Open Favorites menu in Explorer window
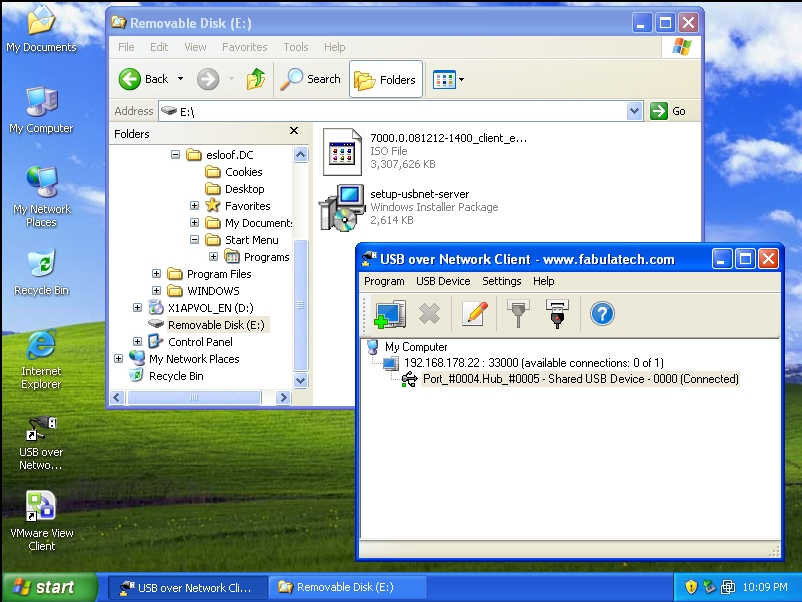 pos(244,47)
